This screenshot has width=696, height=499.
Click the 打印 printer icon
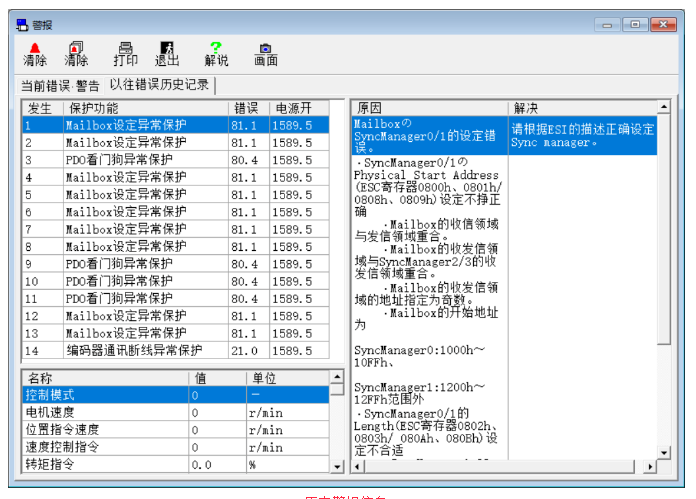[126, 54]
